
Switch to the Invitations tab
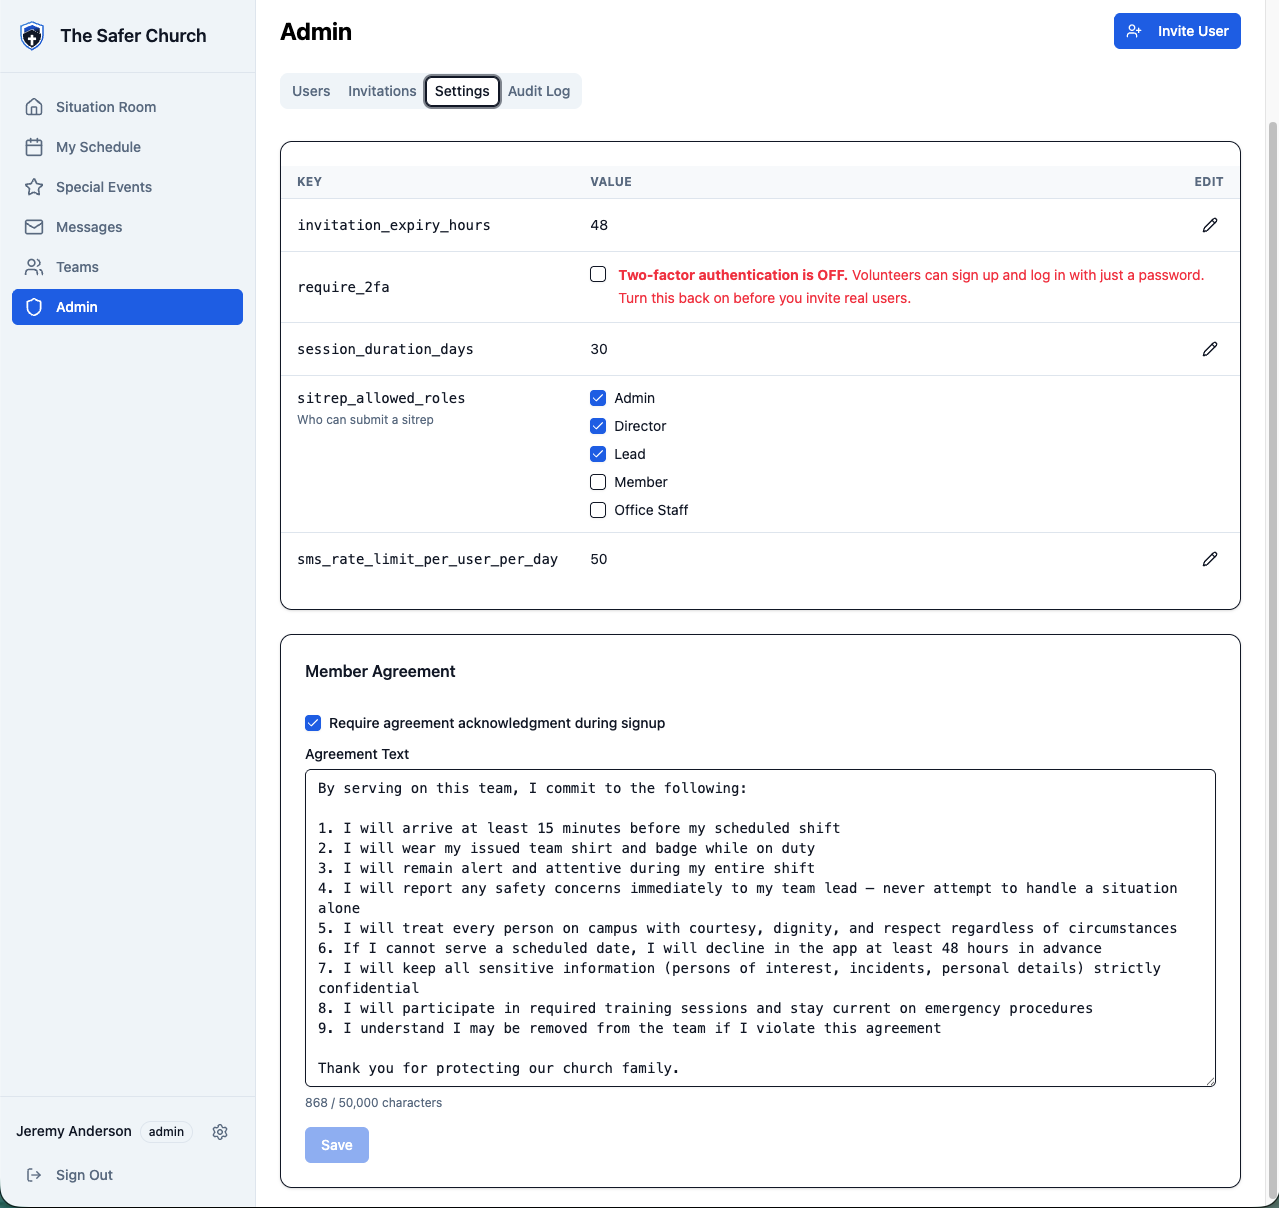click(x=382, y=91)
